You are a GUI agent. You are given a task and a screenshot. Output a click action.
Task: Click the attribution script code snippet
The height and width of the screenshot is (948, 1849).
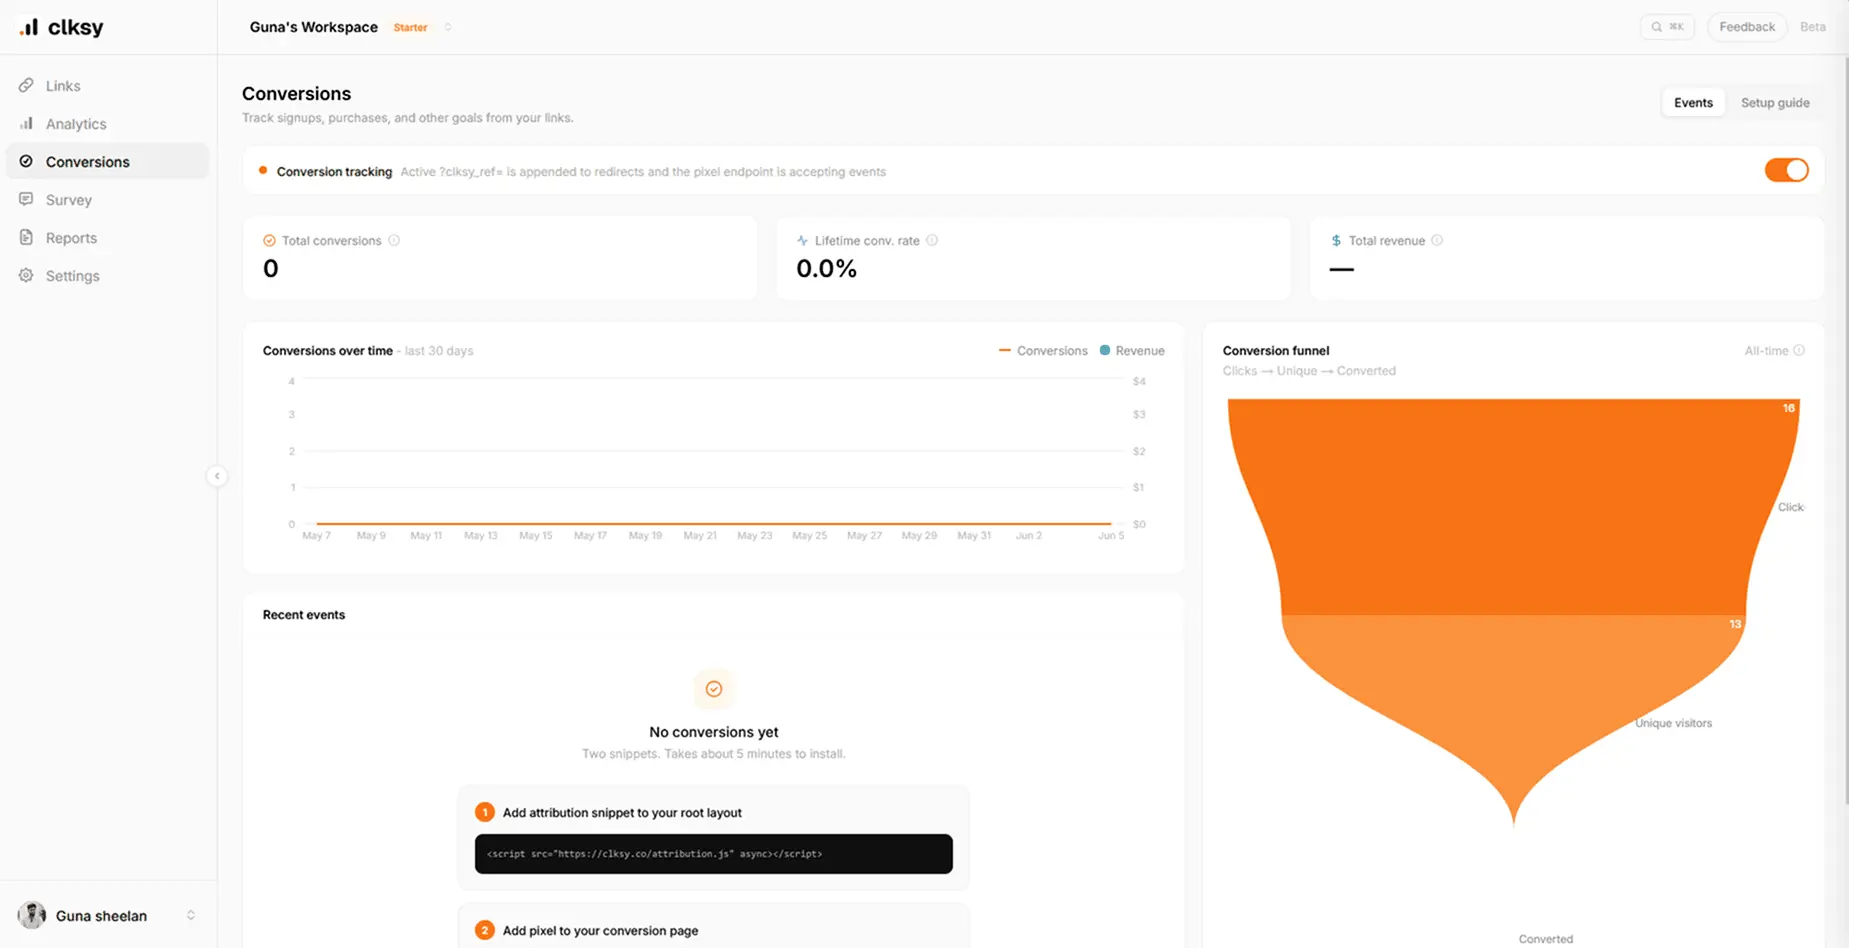[714, 854]
